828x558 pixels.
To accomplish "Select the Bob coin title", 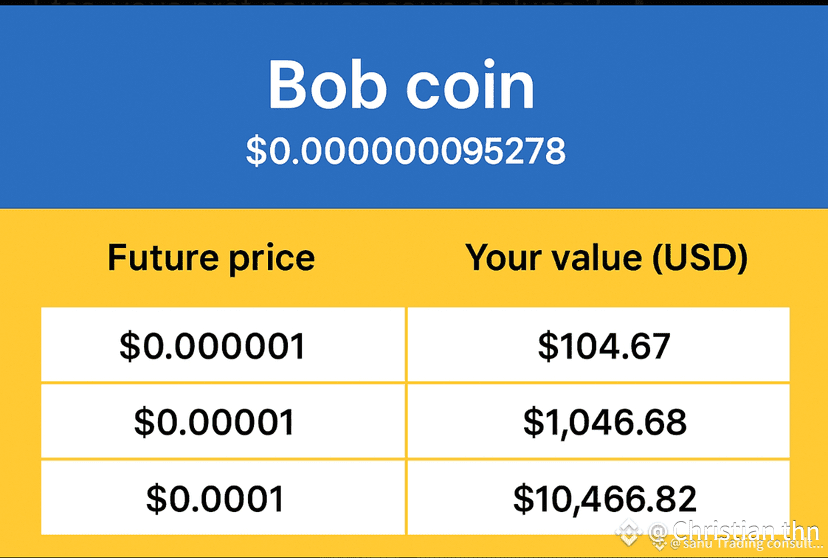I will coord(401,85).
